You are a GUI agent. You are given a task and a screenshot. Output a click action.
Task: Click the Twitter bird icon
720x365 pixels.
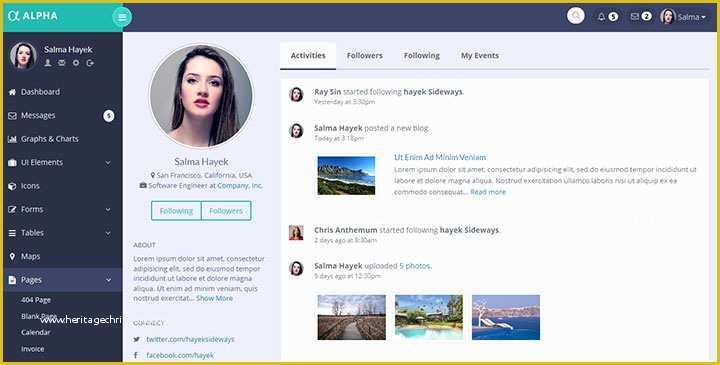pyautogui.click(x=136, y=339)
